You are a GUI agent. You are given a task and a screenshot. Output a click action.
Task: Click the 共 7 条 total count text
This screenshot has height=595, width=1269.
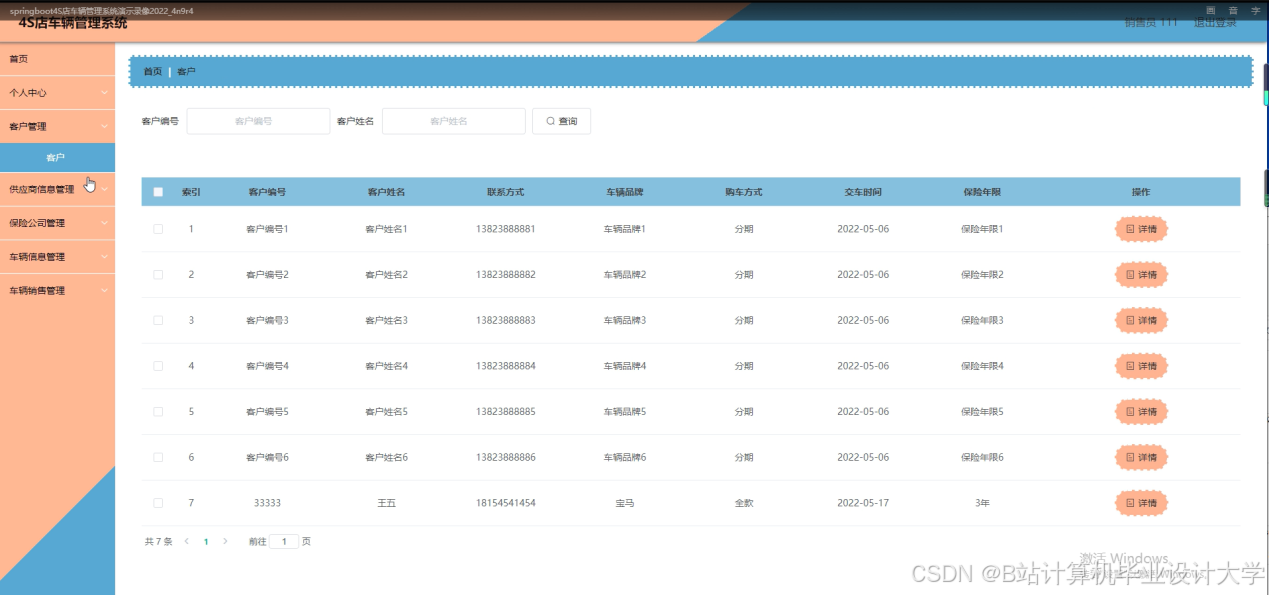158,541
